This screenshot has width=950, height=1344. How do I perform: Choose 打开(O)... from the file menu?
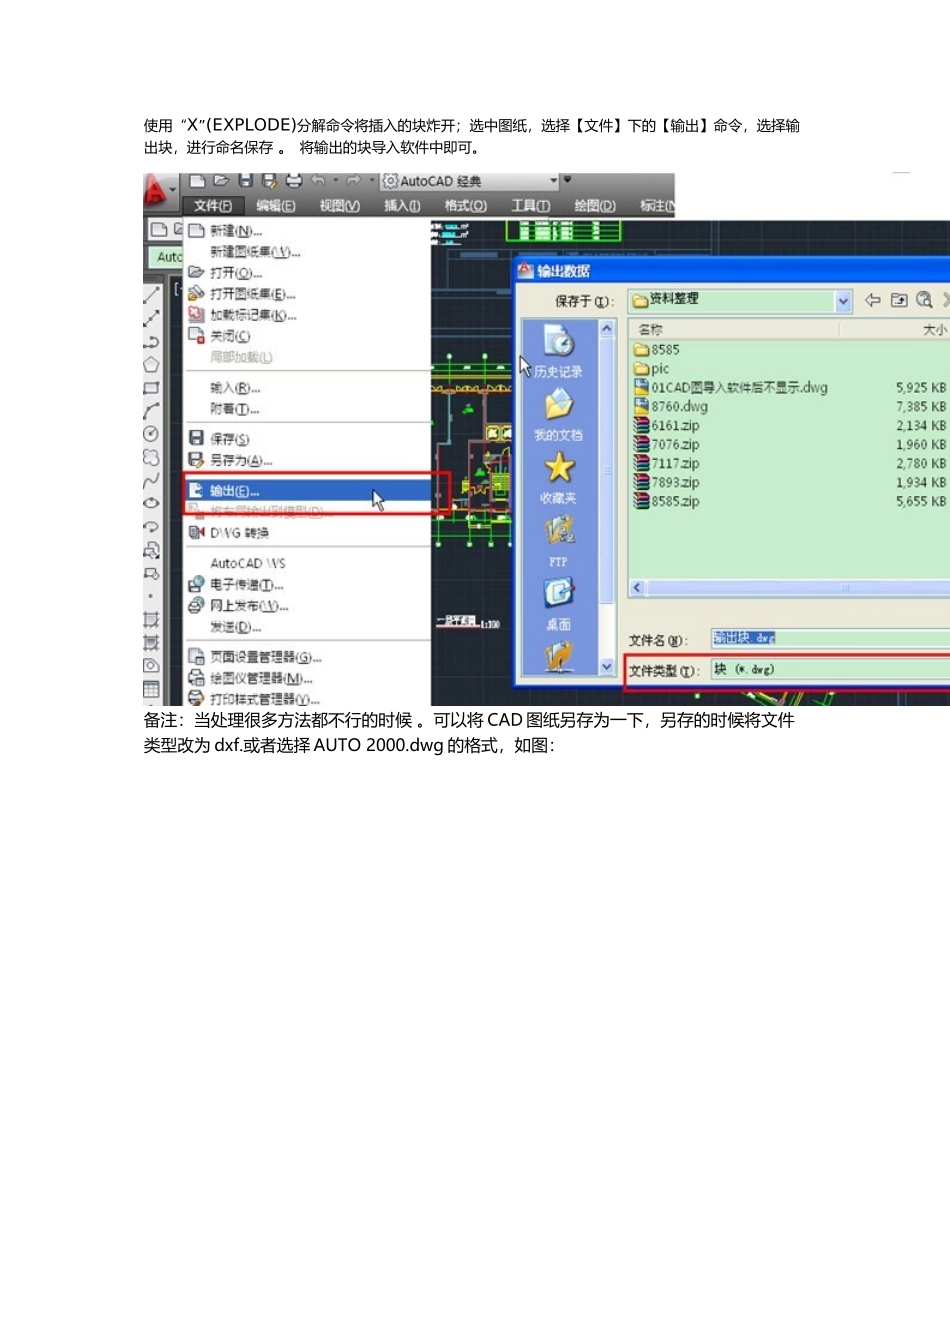308,273
